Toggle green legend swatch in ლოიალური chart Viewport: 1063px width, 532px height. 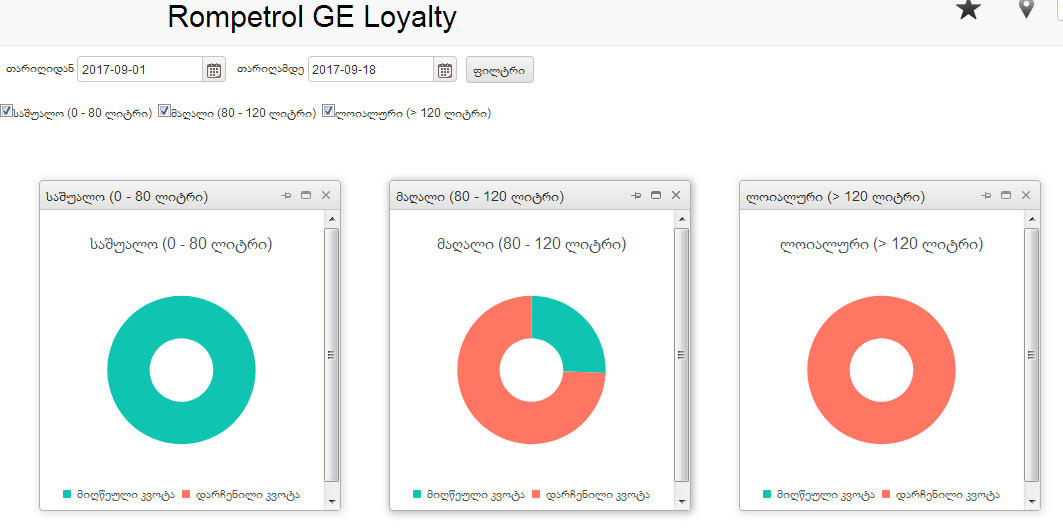pyautogui.click(x=767, y=495)
